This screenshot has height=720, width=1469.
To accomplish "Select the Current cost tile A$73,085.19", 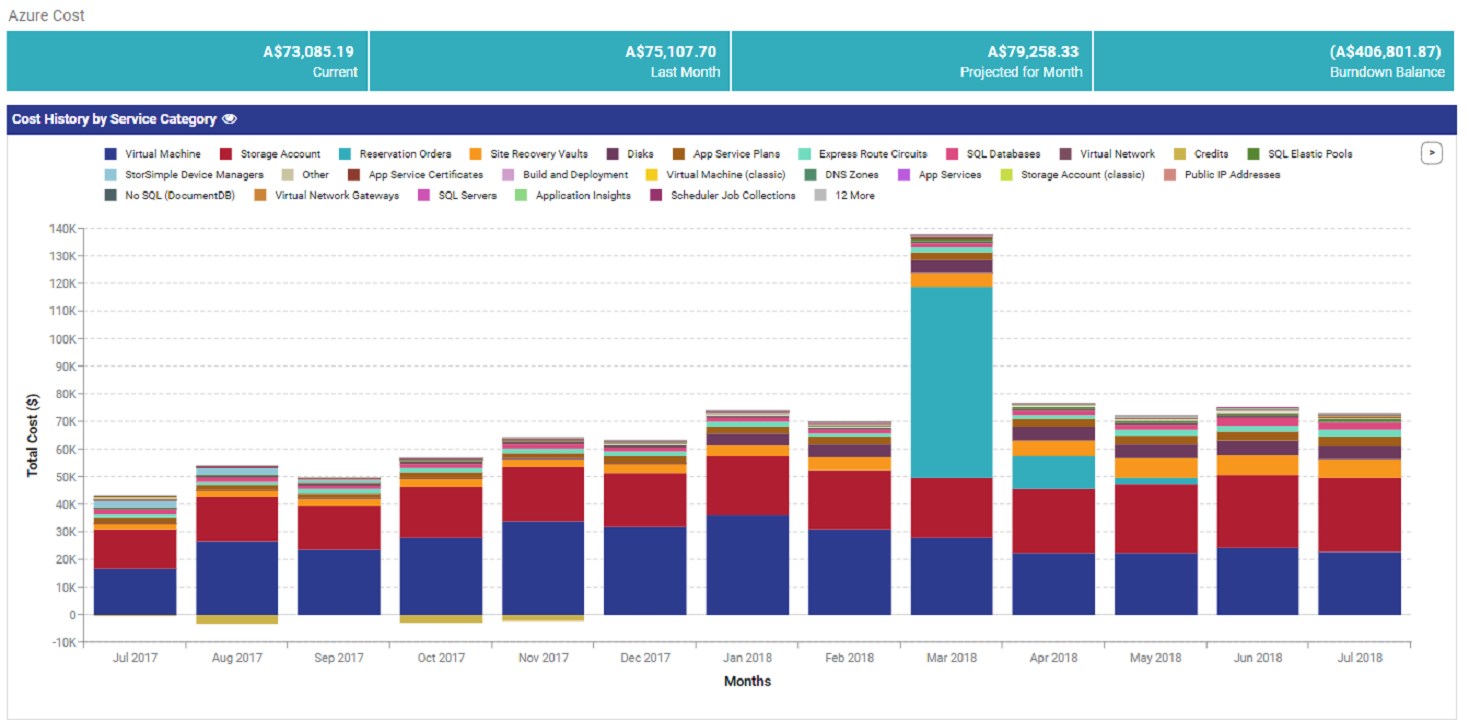I will point(188,61).
